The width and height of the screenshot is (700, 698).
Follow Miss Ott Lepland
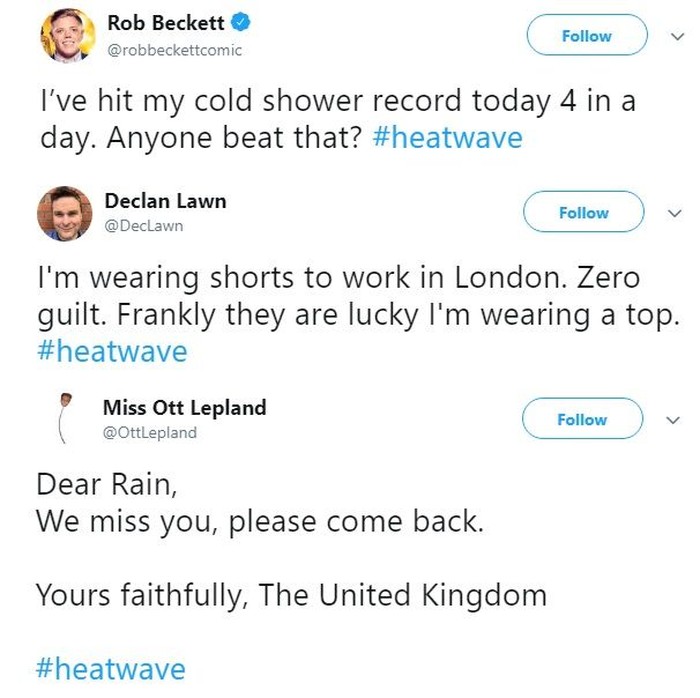[x=582, y=420]
